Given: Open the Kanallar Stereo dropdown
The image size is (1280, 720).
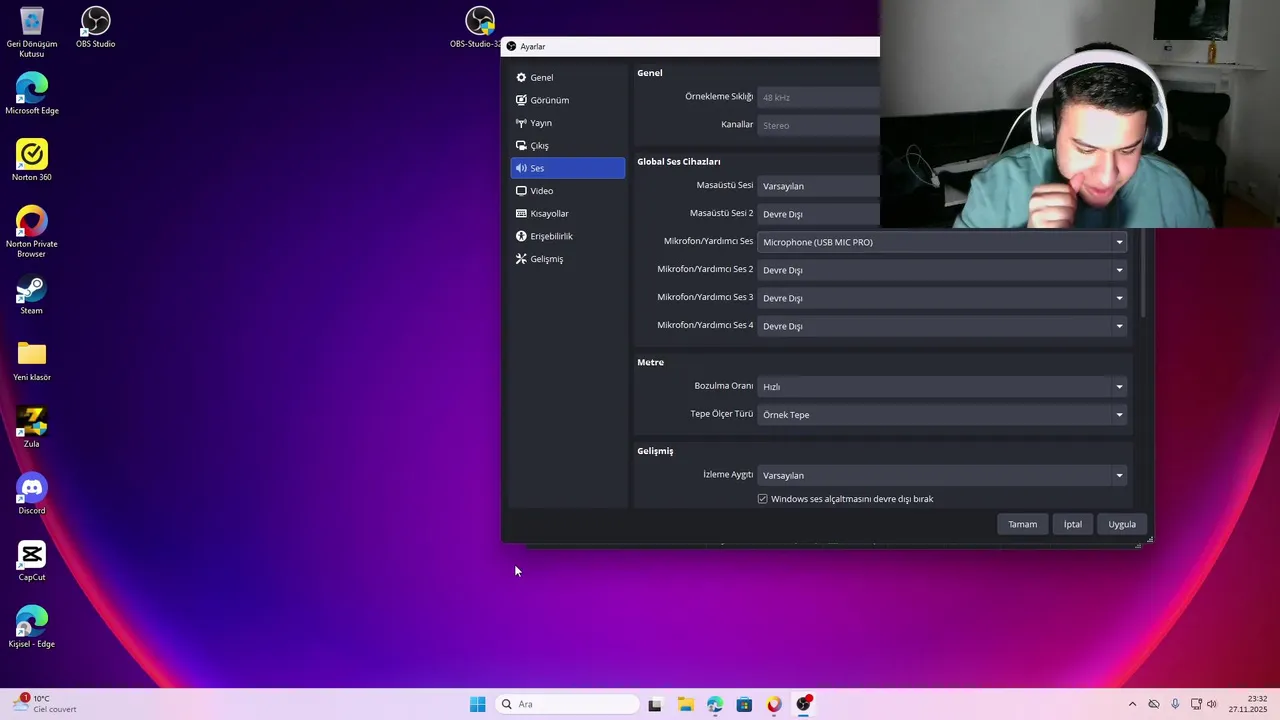Looking at the screenshot, I should click(x=818, y=125).
